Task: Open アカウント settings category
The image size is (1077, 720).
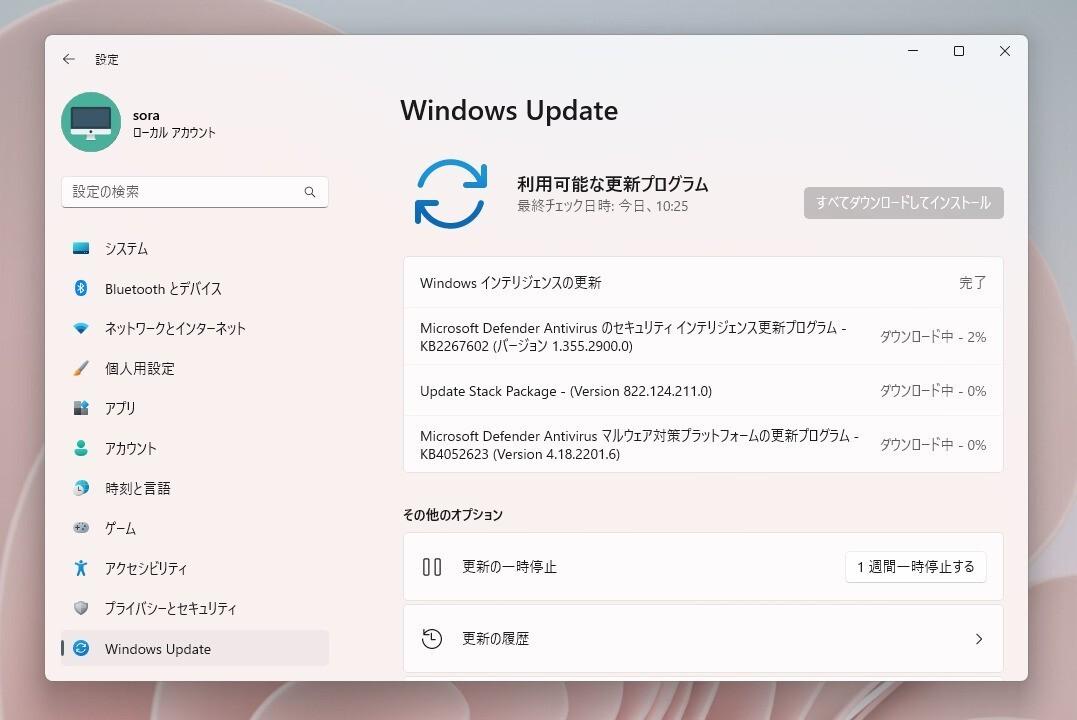Action: pos(195,448)
